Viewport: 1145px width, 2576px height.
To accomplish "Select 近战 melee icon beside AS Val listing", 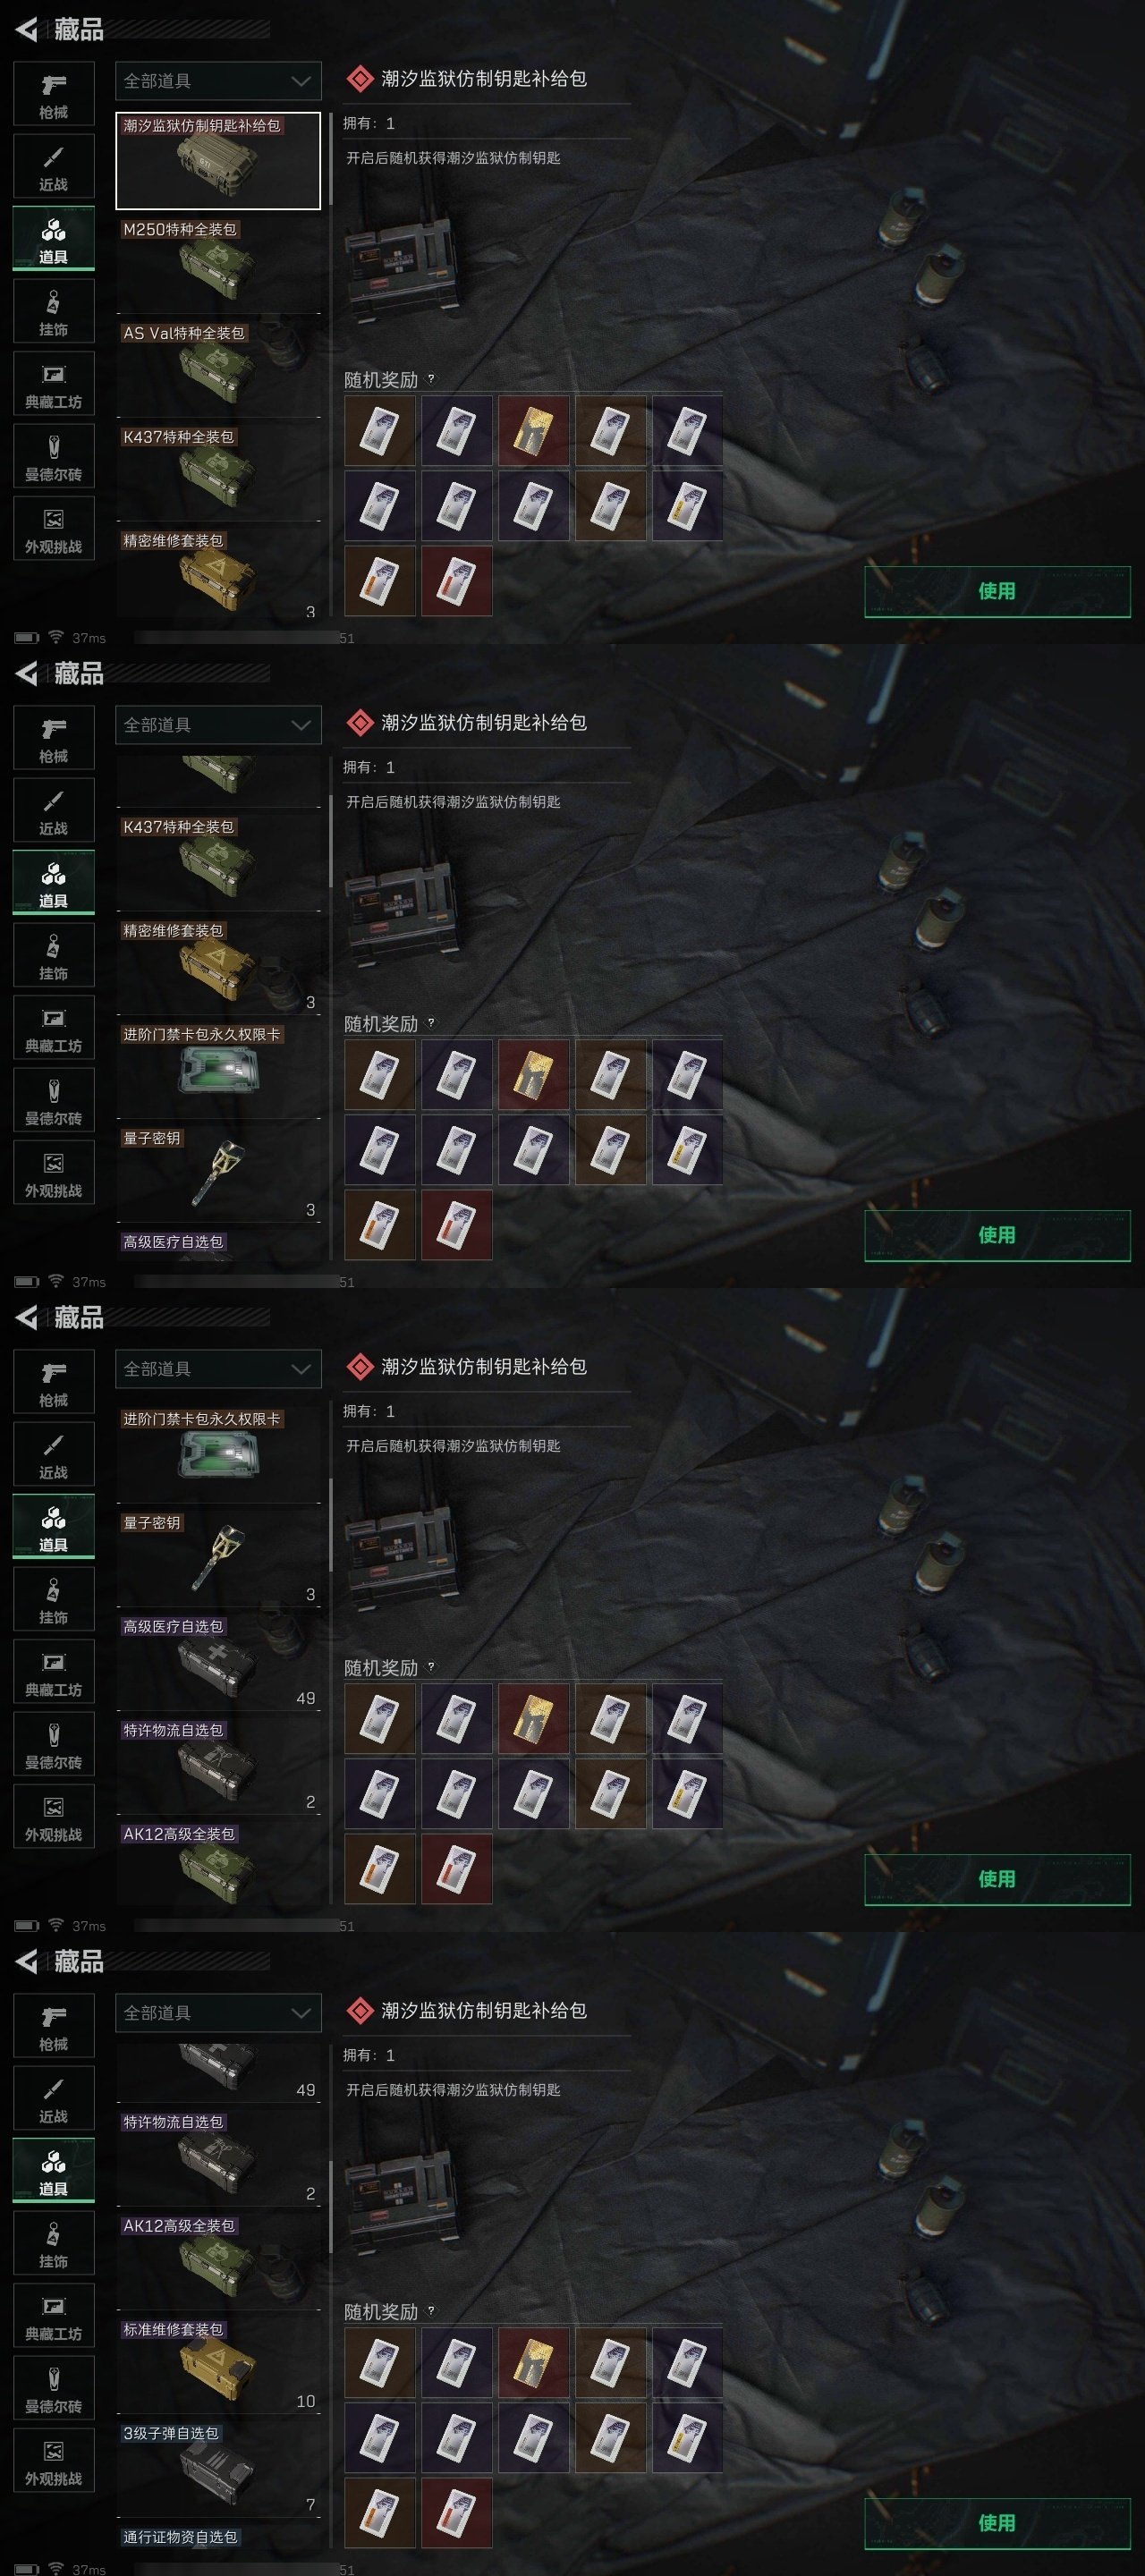I will pos(54,166).
